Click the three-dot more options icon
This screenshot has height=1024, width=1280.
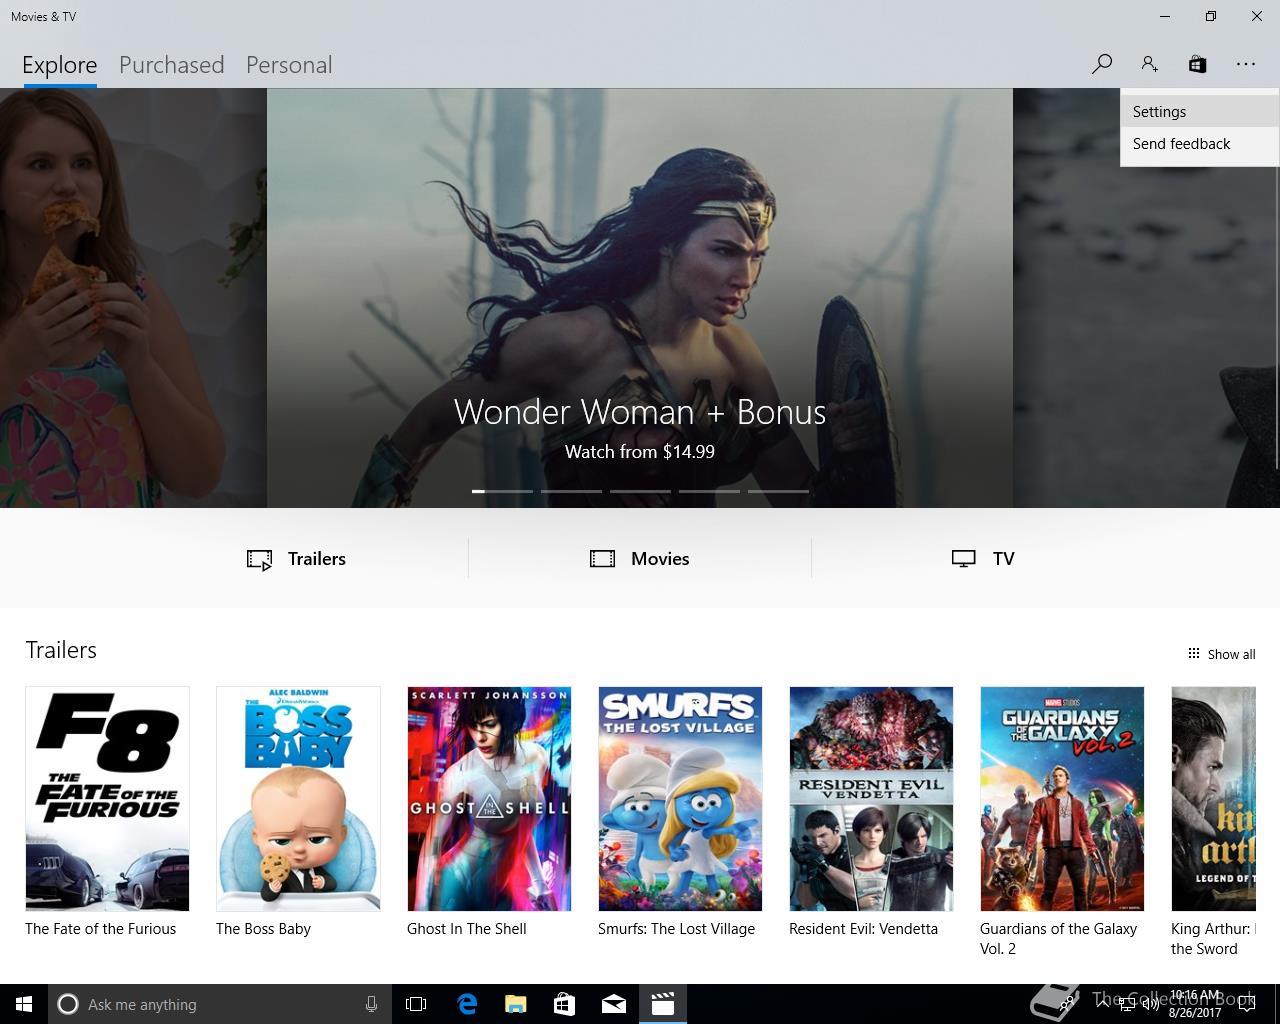point(1245,64)
